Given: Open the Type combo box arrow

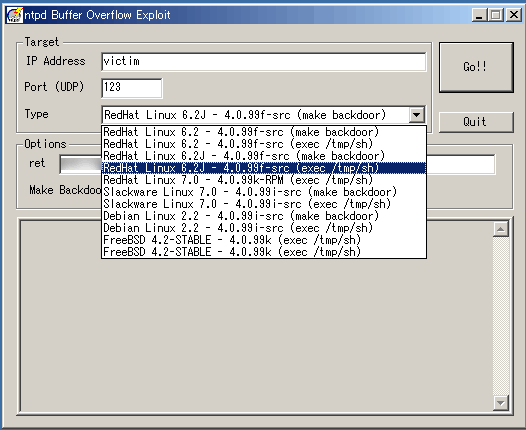Looking at the screenshot, I should pyautogui.click(x=416, y=115).
